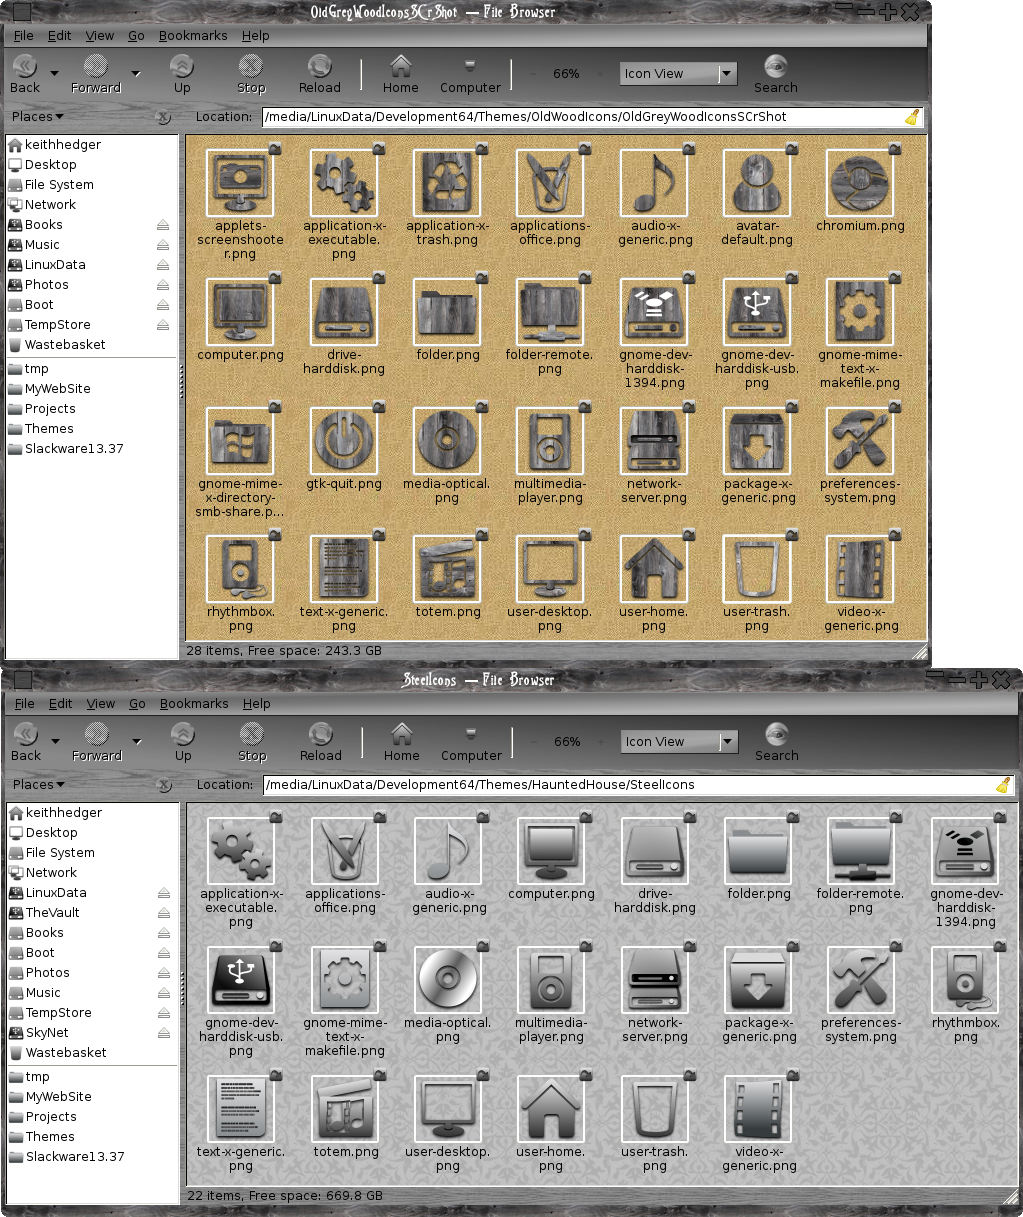Select steel gnome-dev-harddisk-usb.png in bottom window
The image size is (1023, 1217).
pyautogui.click(x=241, y=980)
